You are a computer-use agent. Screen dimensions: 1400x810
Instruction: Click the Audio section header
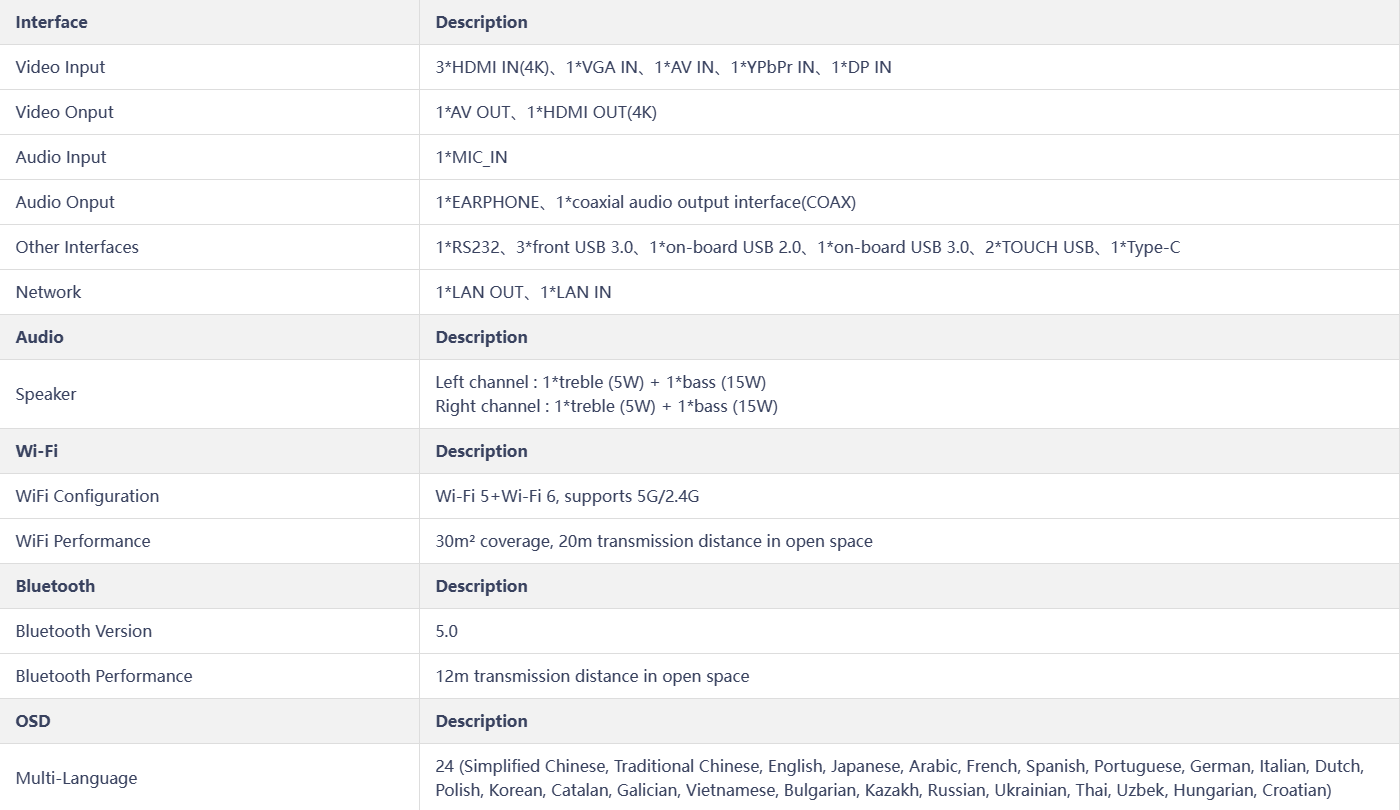[39, 337]
